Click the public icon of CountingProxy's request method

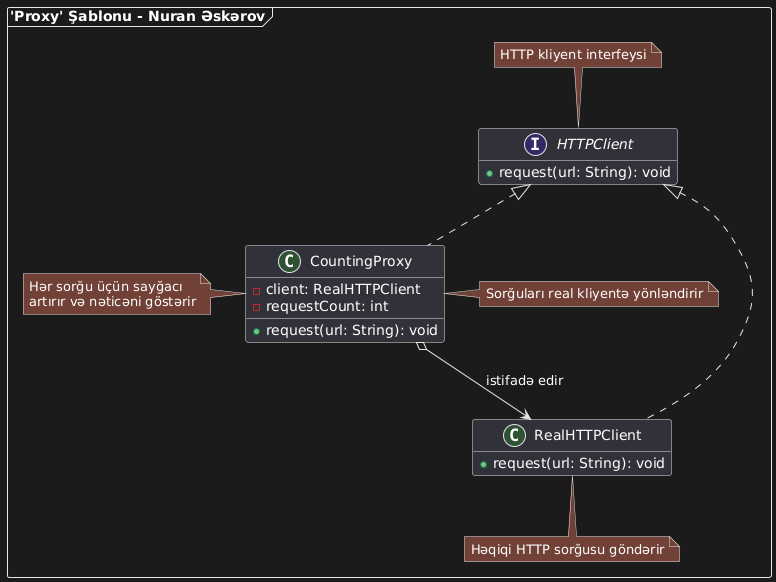point(257,331)
